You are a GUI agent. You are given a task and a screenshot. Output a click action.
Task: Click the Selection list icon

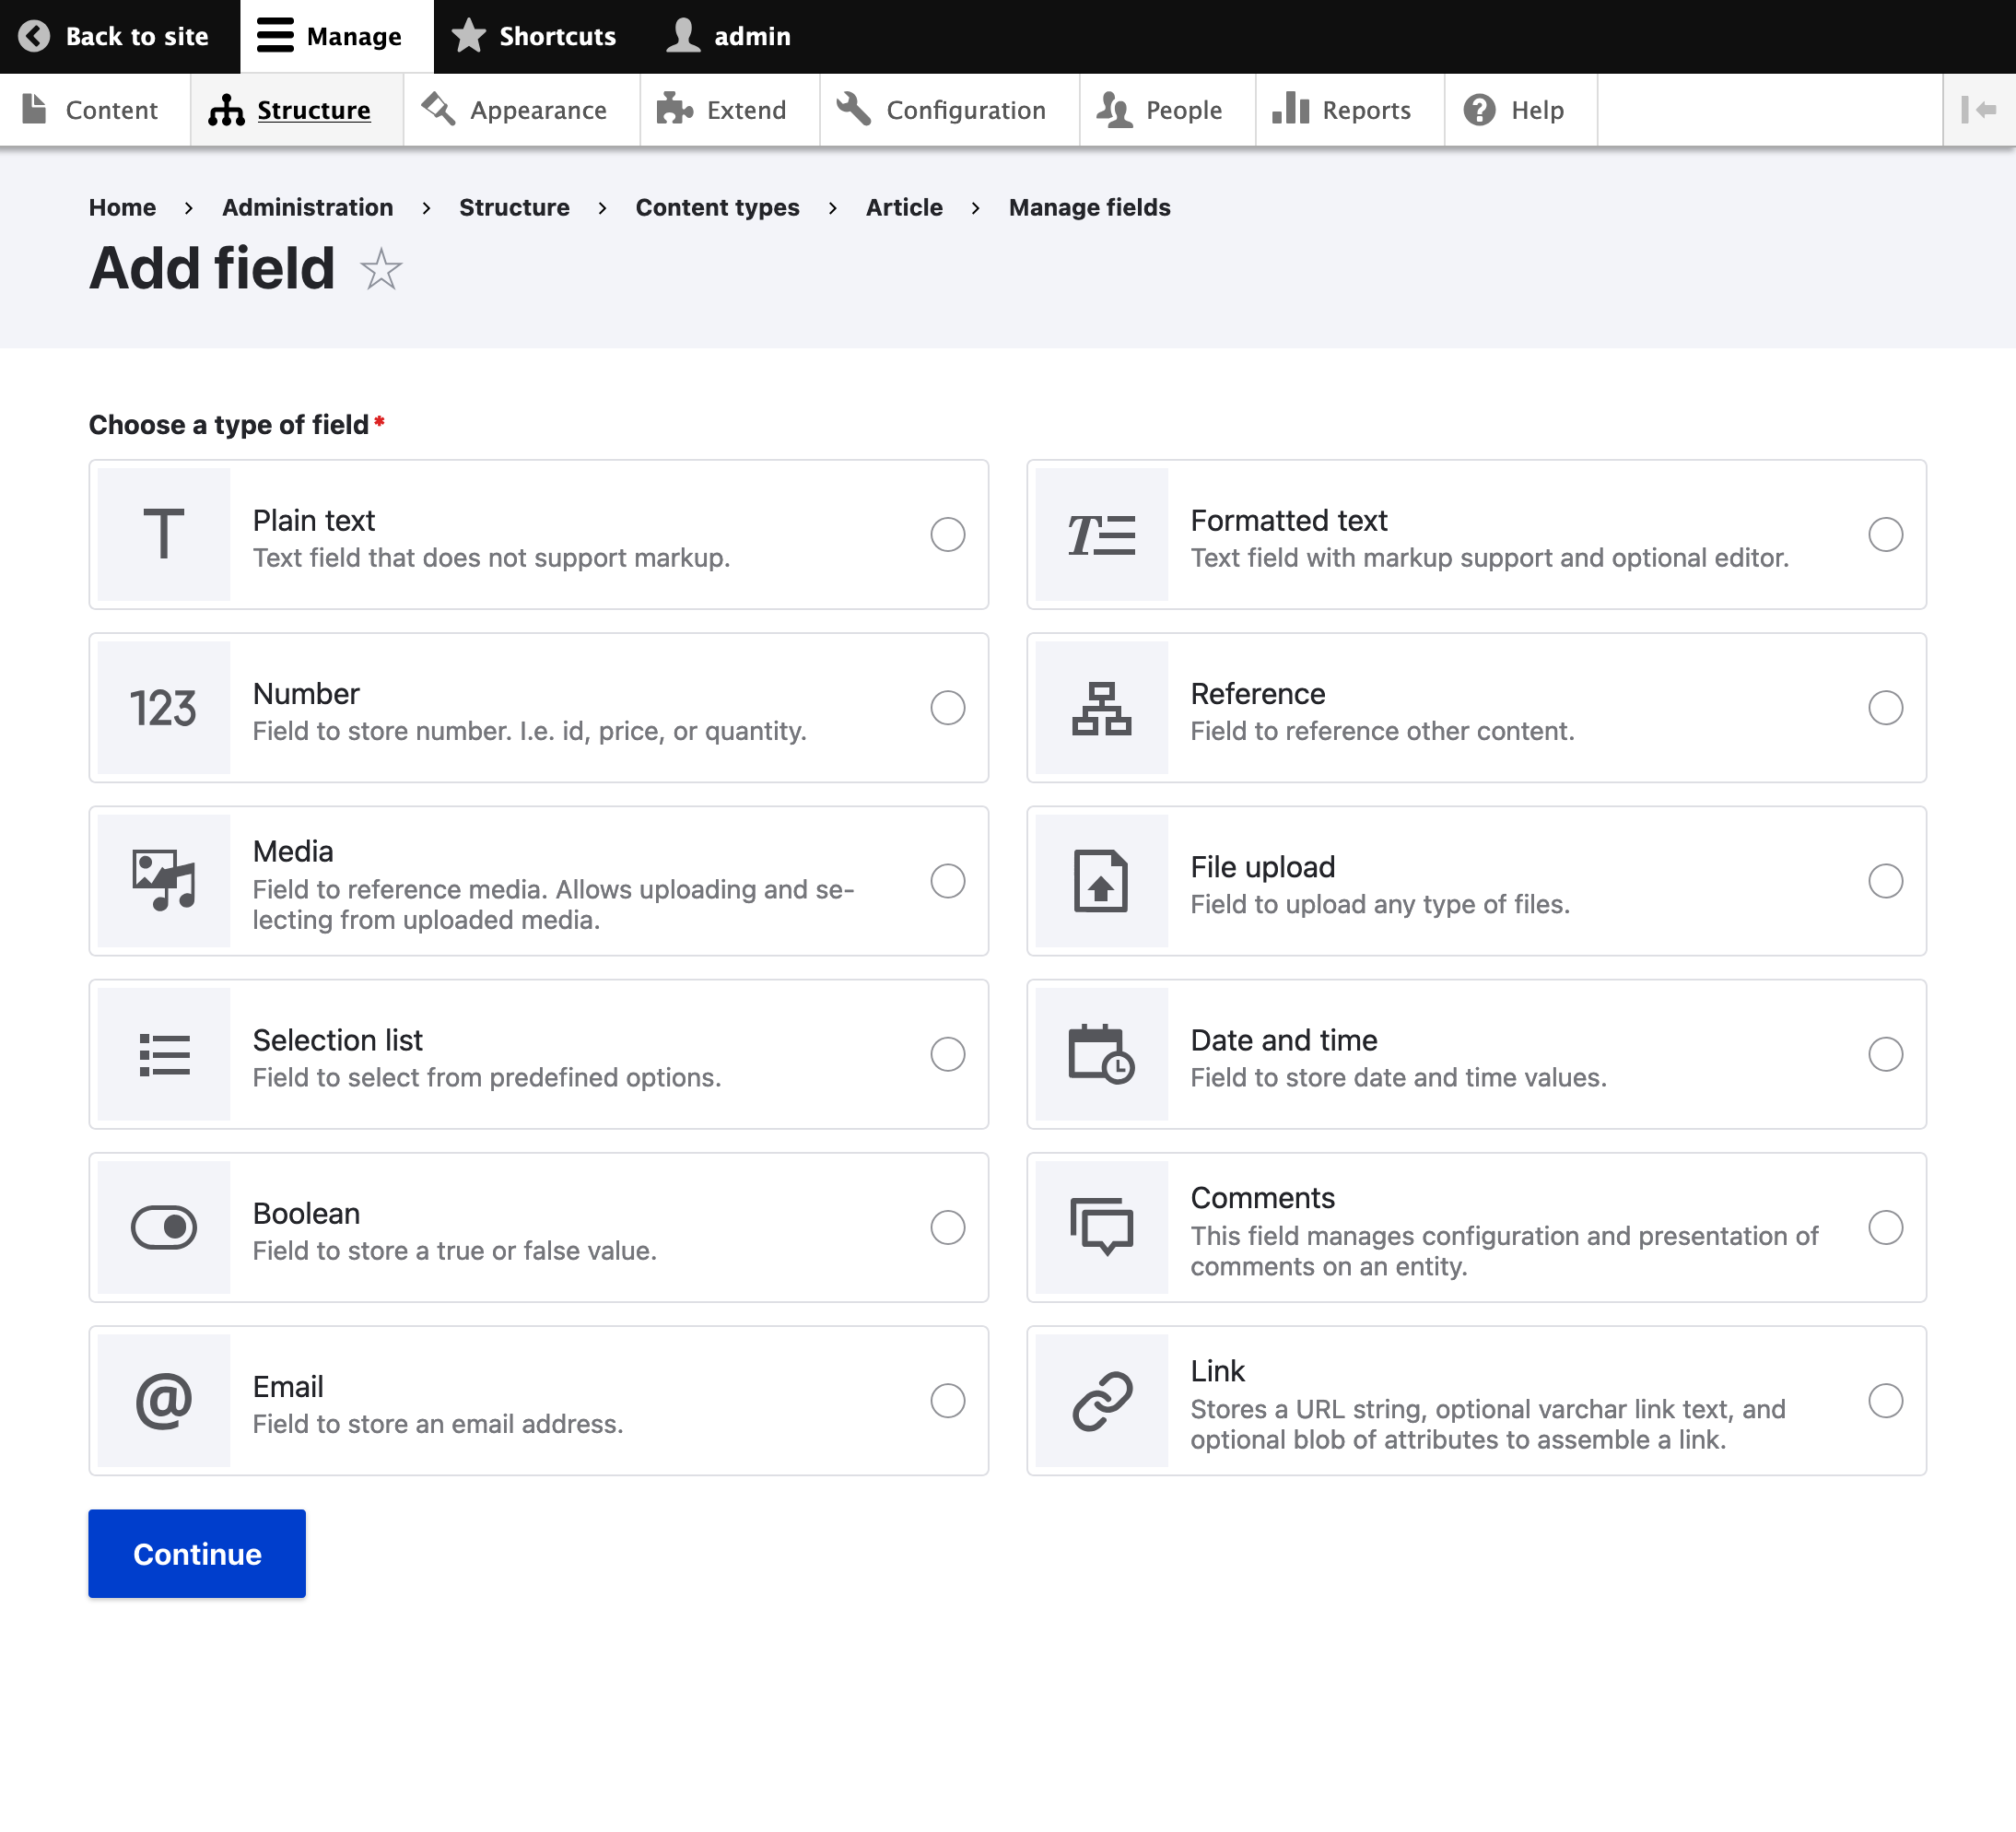pos(164,1054)
